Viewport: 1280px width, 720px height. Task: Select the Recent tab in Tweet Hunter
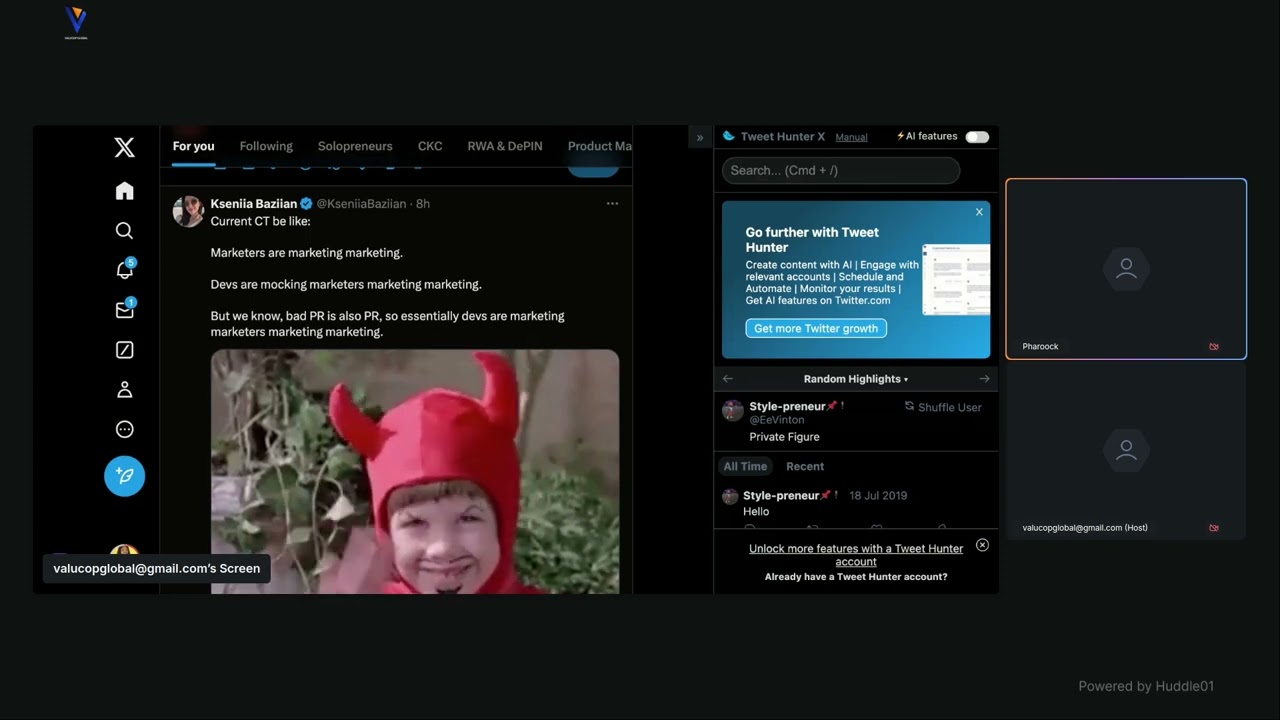[x=804, y=467]
